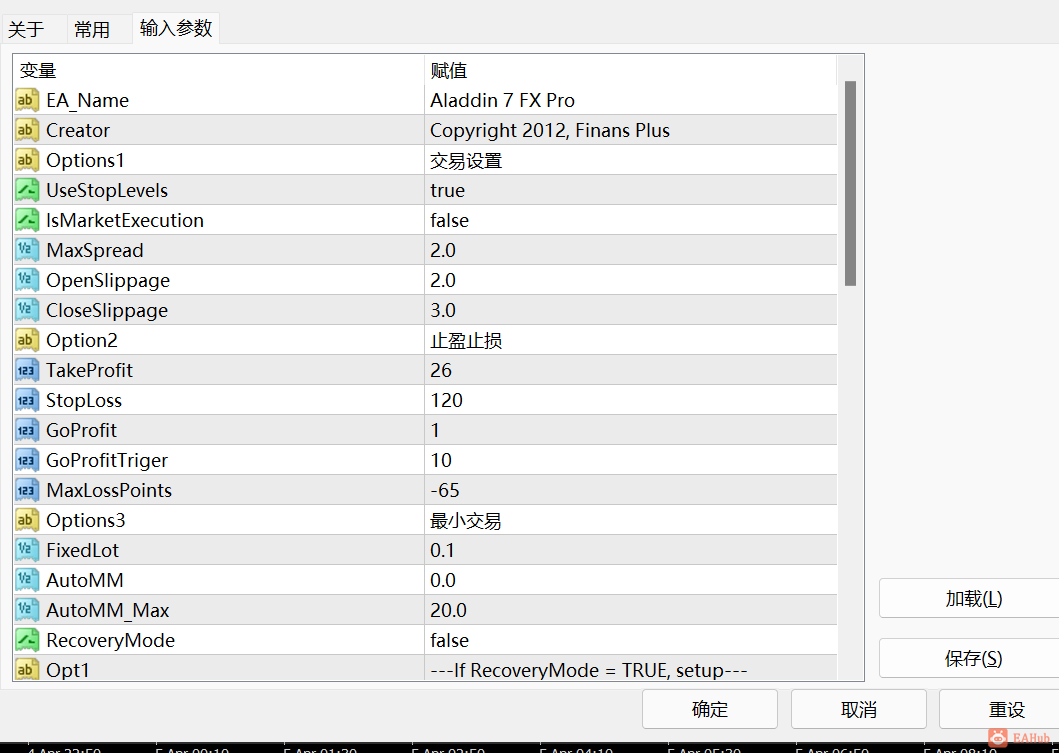Select the 输入参数 tab
The width and height of the screenshot is (1059, 753).
point(176,28)
